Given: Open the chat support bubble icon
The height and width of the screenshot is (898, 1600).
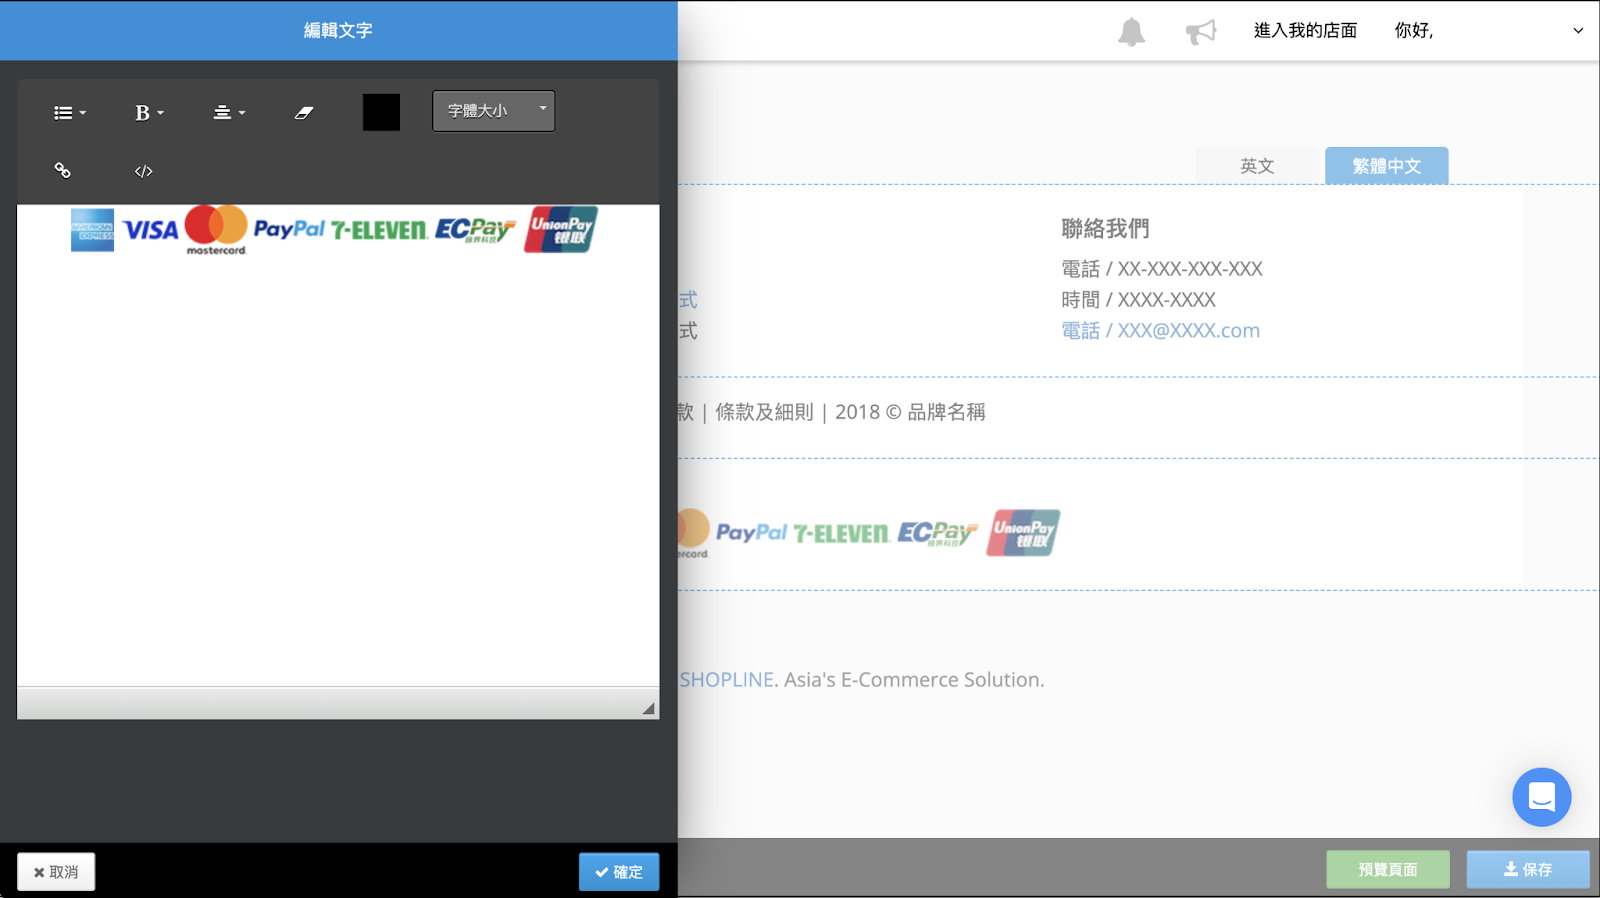Looking at the screenshot, I should [1541, 797].
